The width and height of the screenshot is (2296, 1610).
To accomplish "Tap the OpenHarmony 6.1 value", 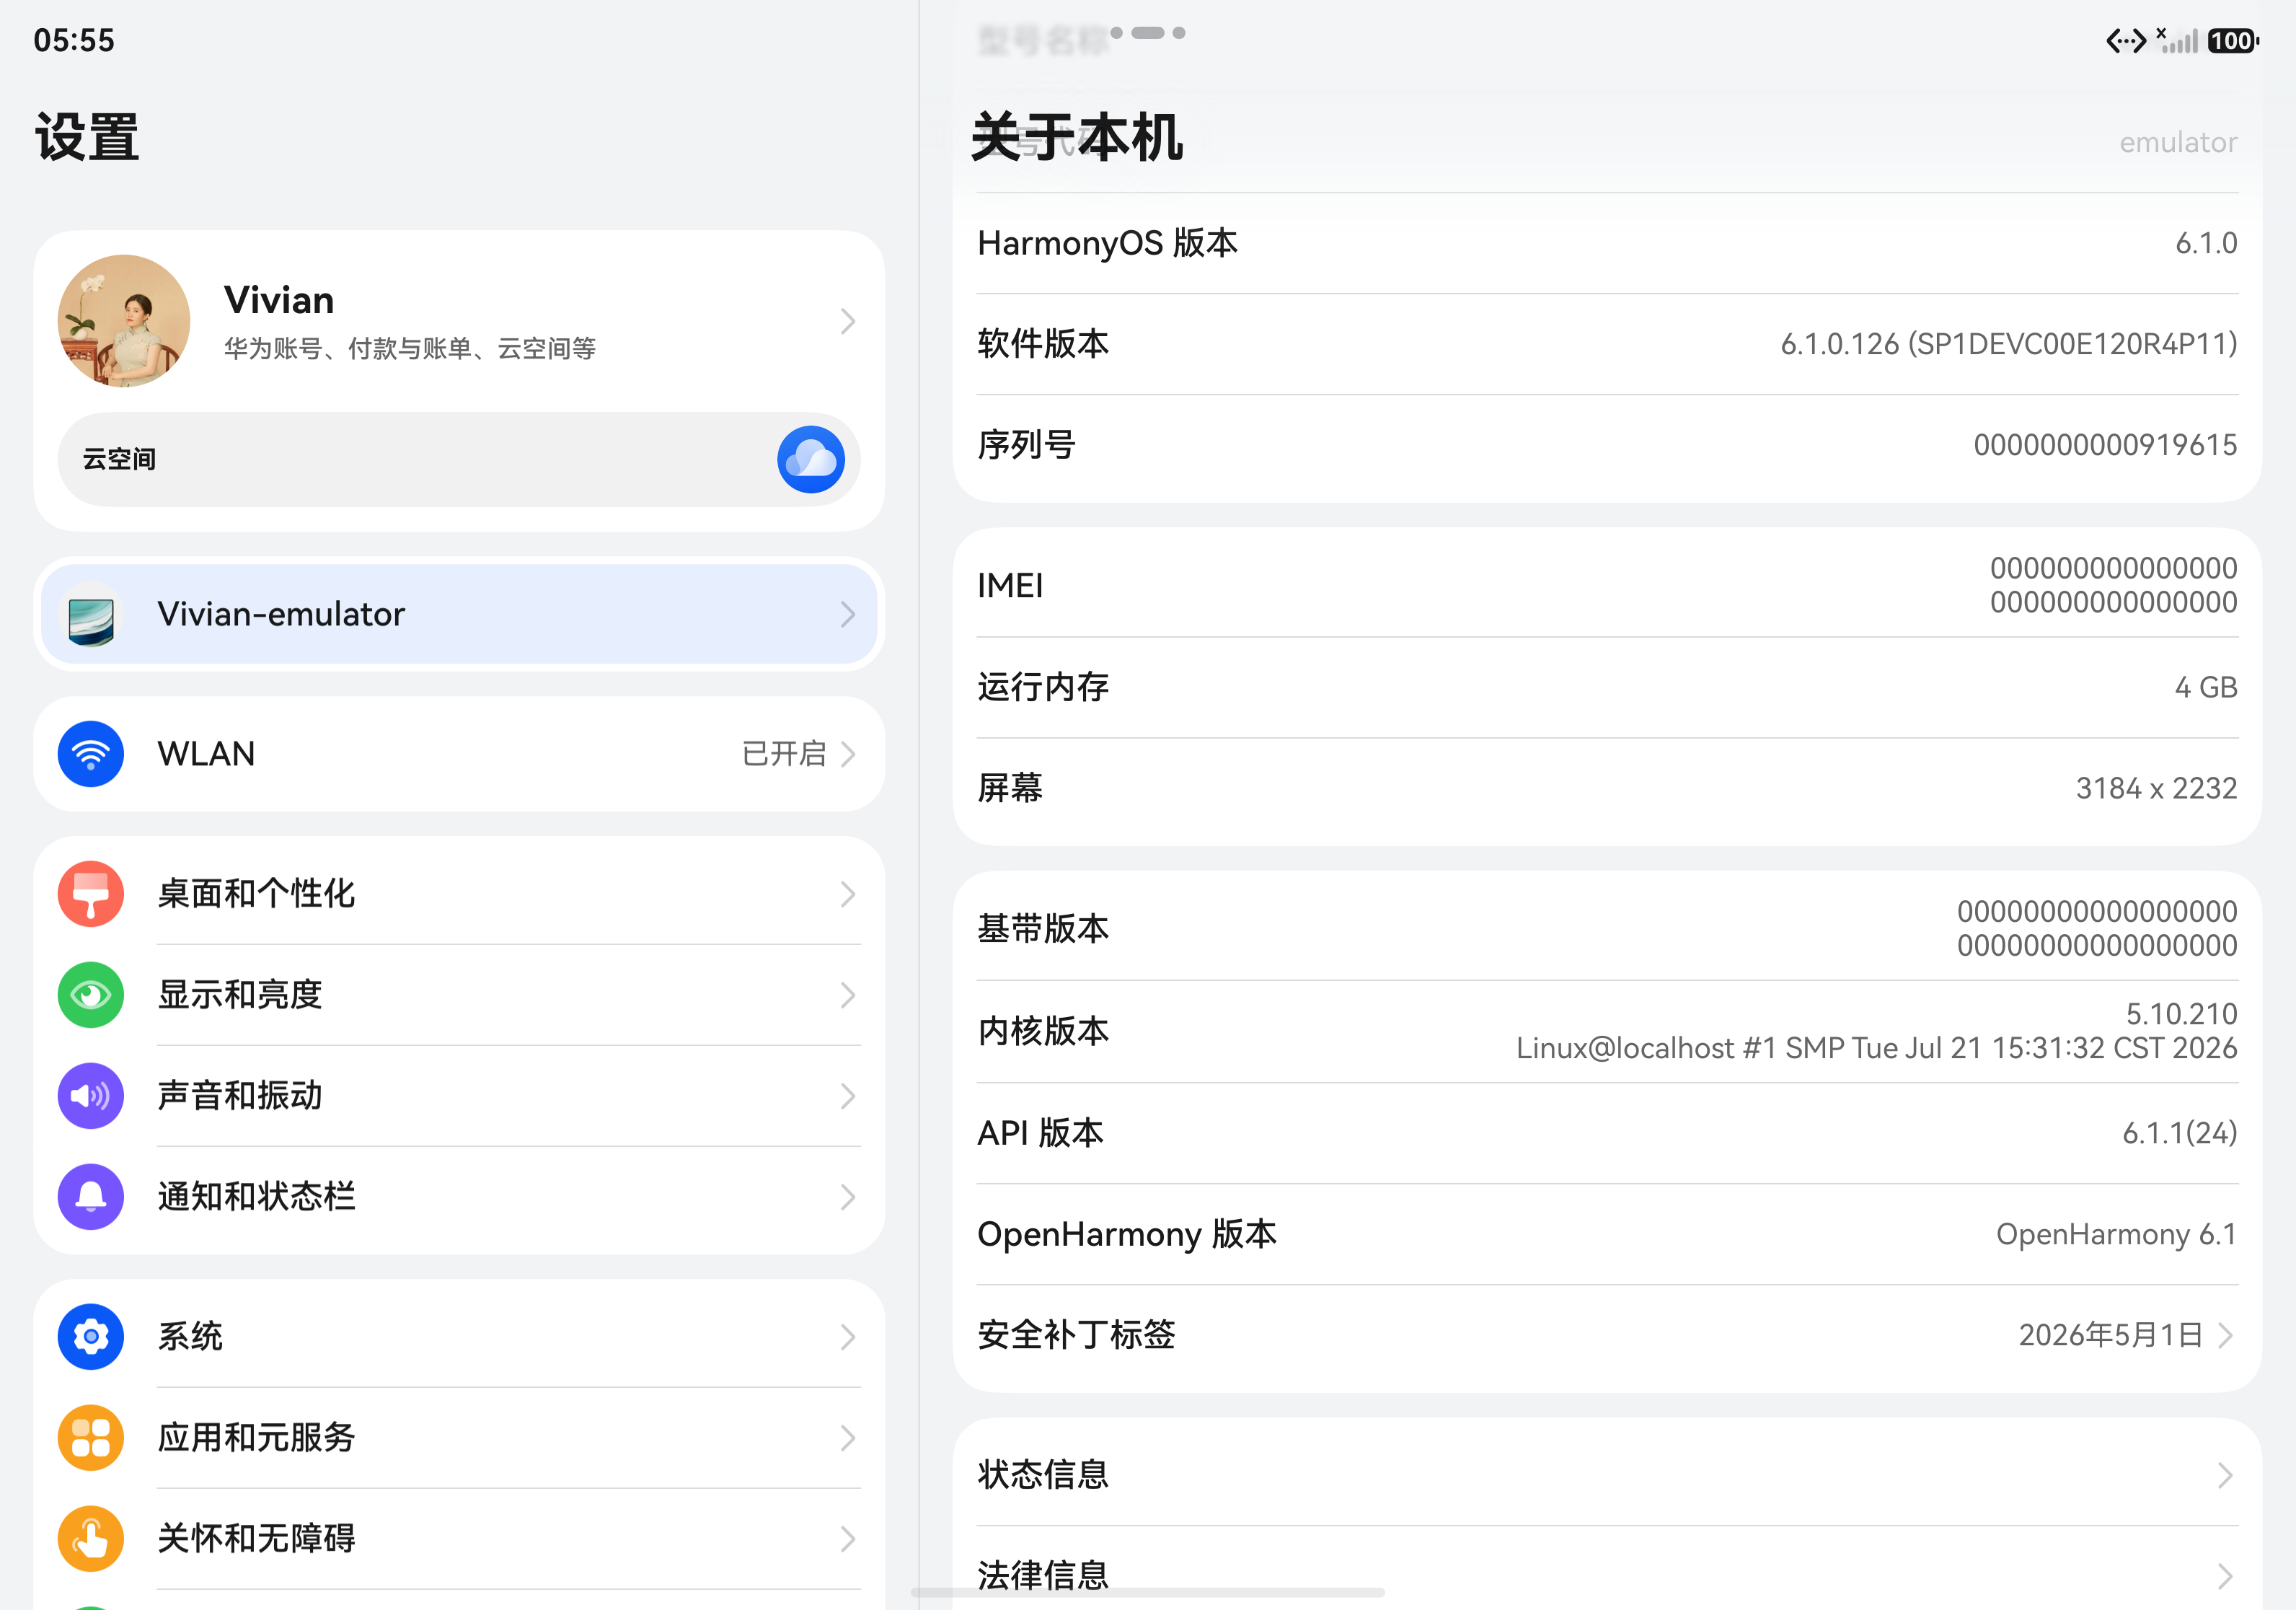I will pyautogui.click(x=2116, y=1234).
